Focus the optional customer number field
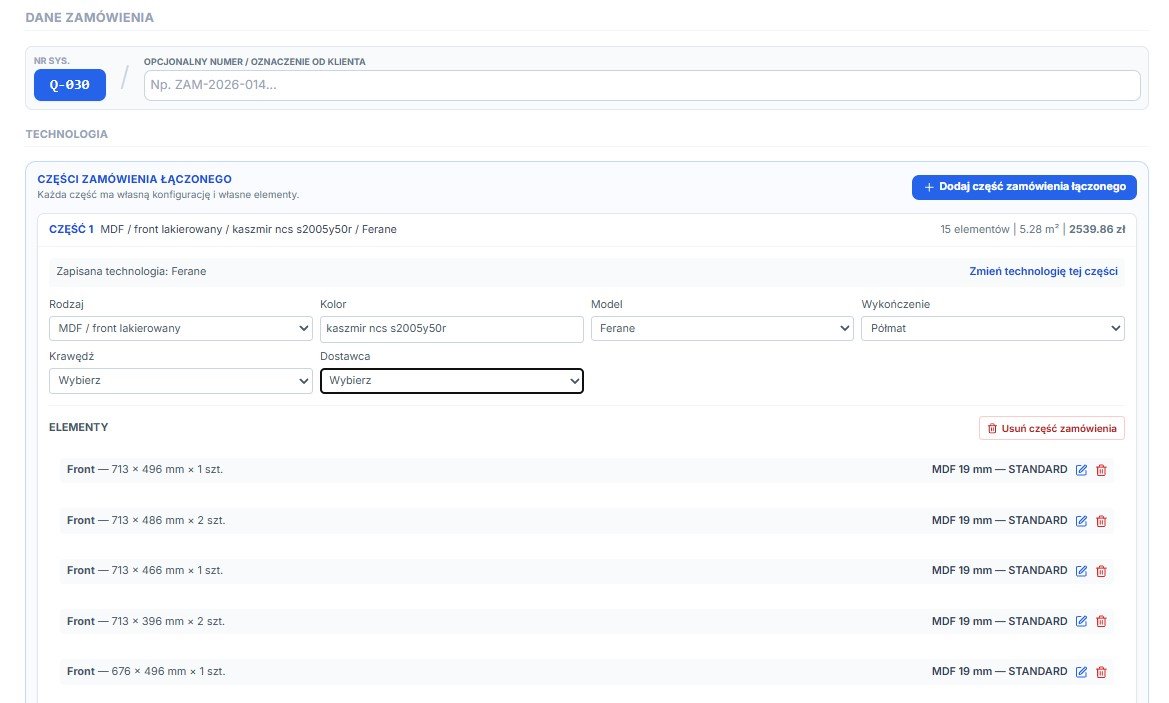Image resolution: width=1169 pixels, height=703 pixels. [x=642, y=85]
